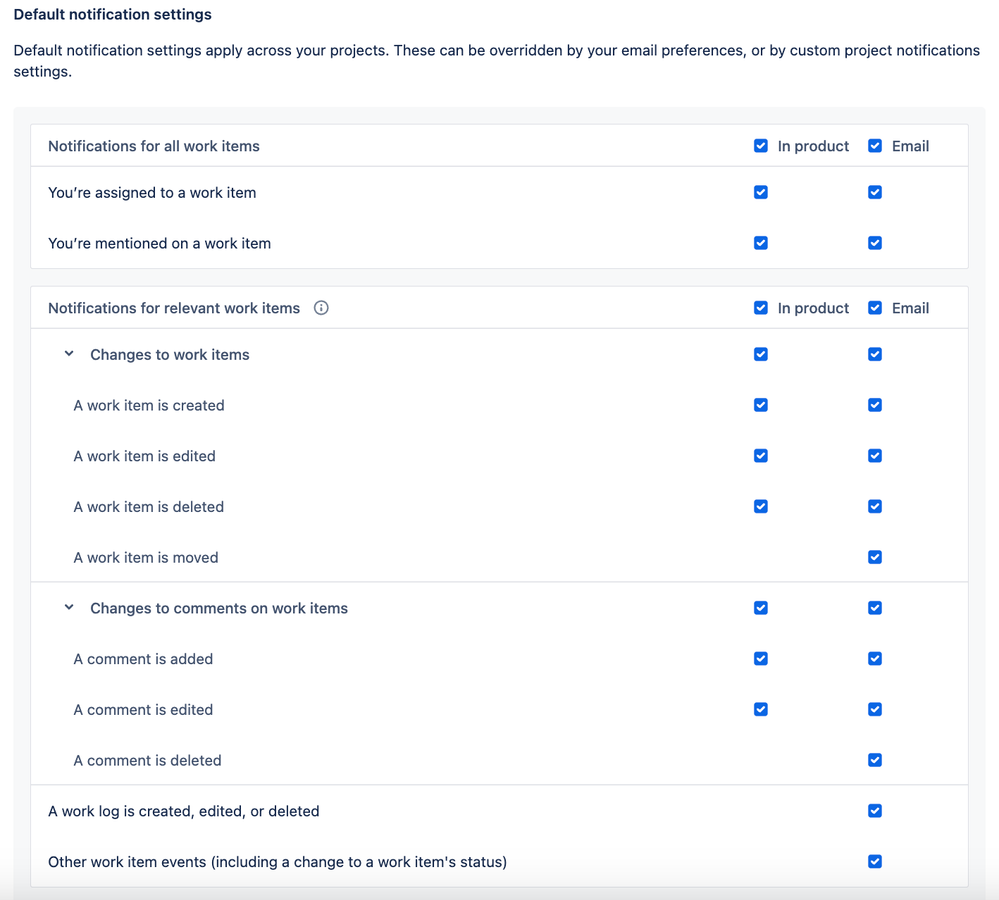Uncheck In product for all work items header
Screen dimensions: 999x900
pos(761,146)
